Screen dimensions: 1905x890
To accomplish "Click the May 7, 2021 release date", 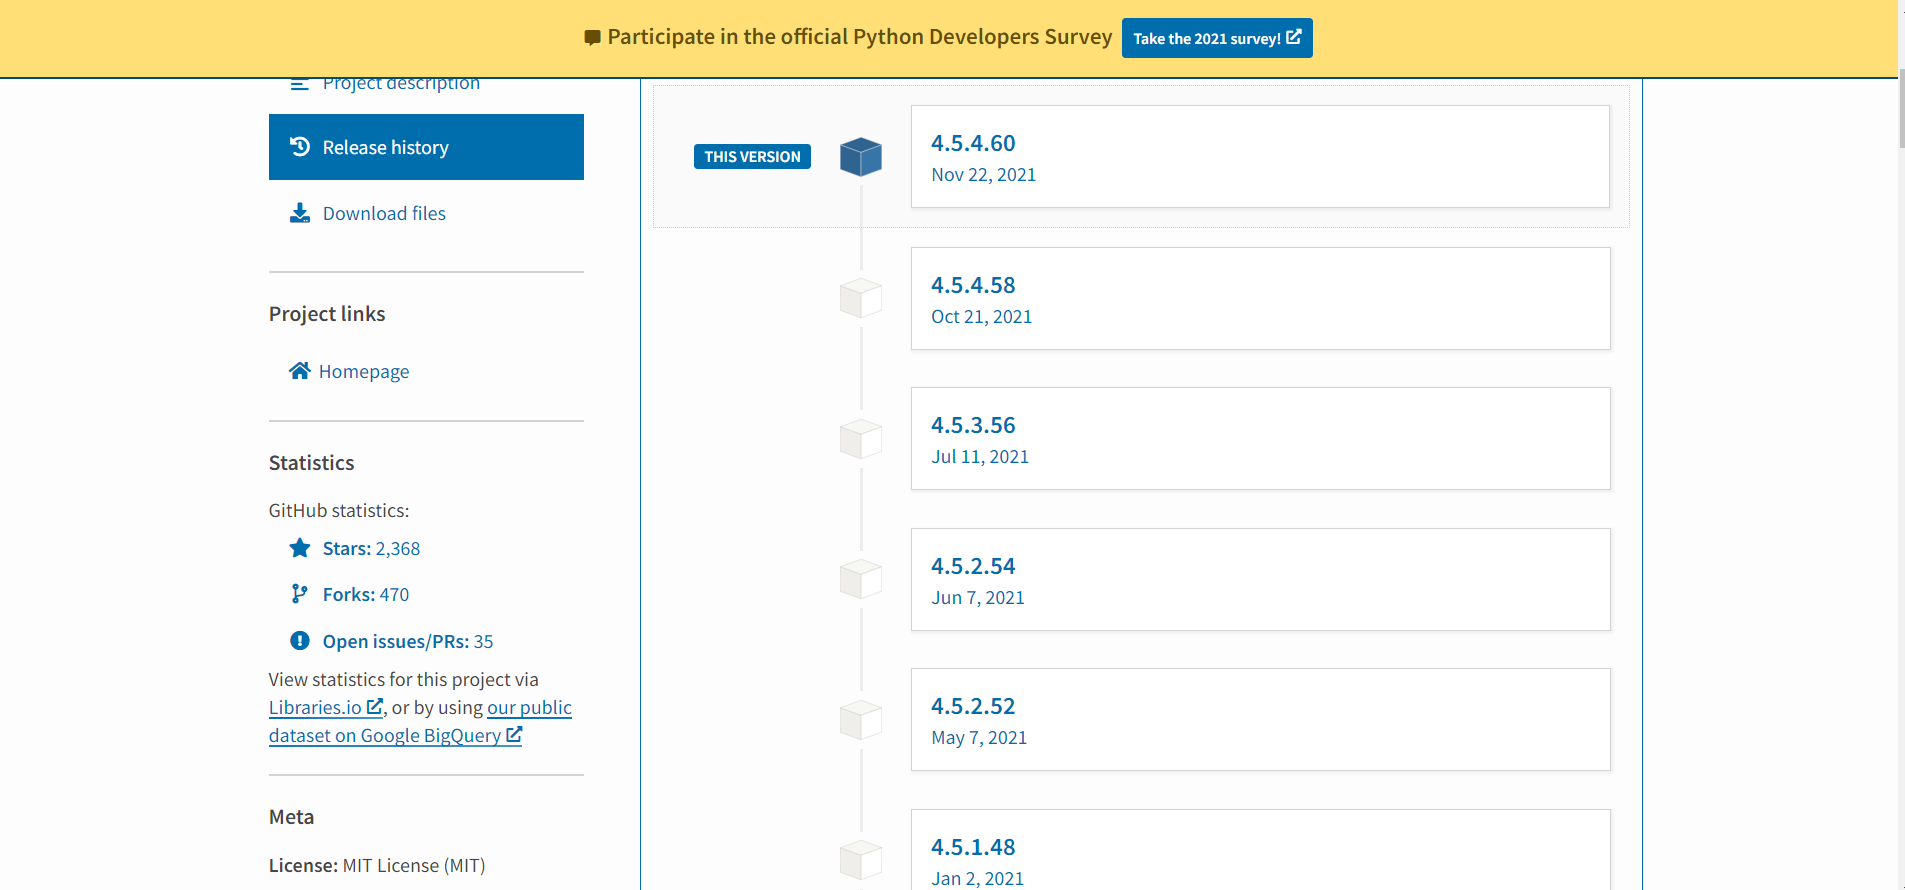I will click(979, 738).
